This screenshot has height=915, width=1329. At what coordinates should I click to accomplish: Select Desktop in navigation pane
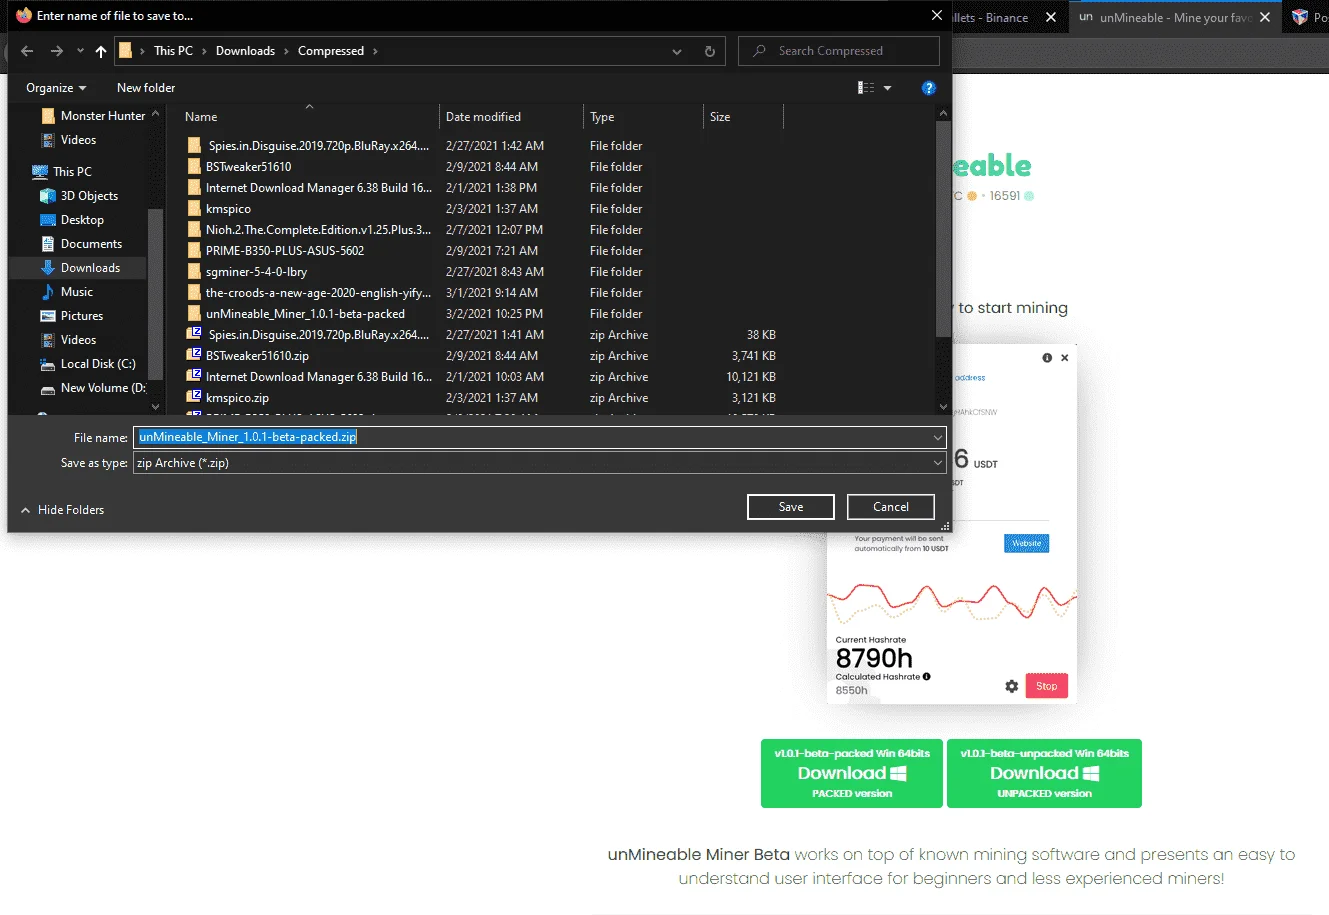(72, 220)
